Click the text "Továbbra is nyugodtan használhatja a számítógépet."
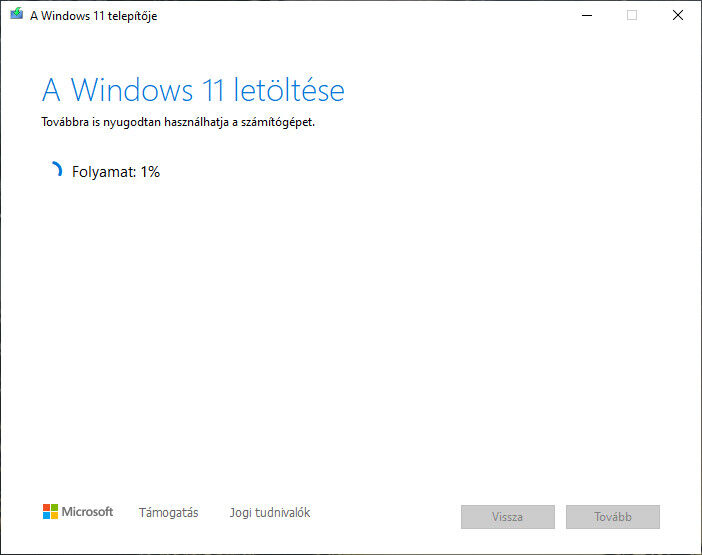This screenshot has width=702, height=555. tap(178, 122)
